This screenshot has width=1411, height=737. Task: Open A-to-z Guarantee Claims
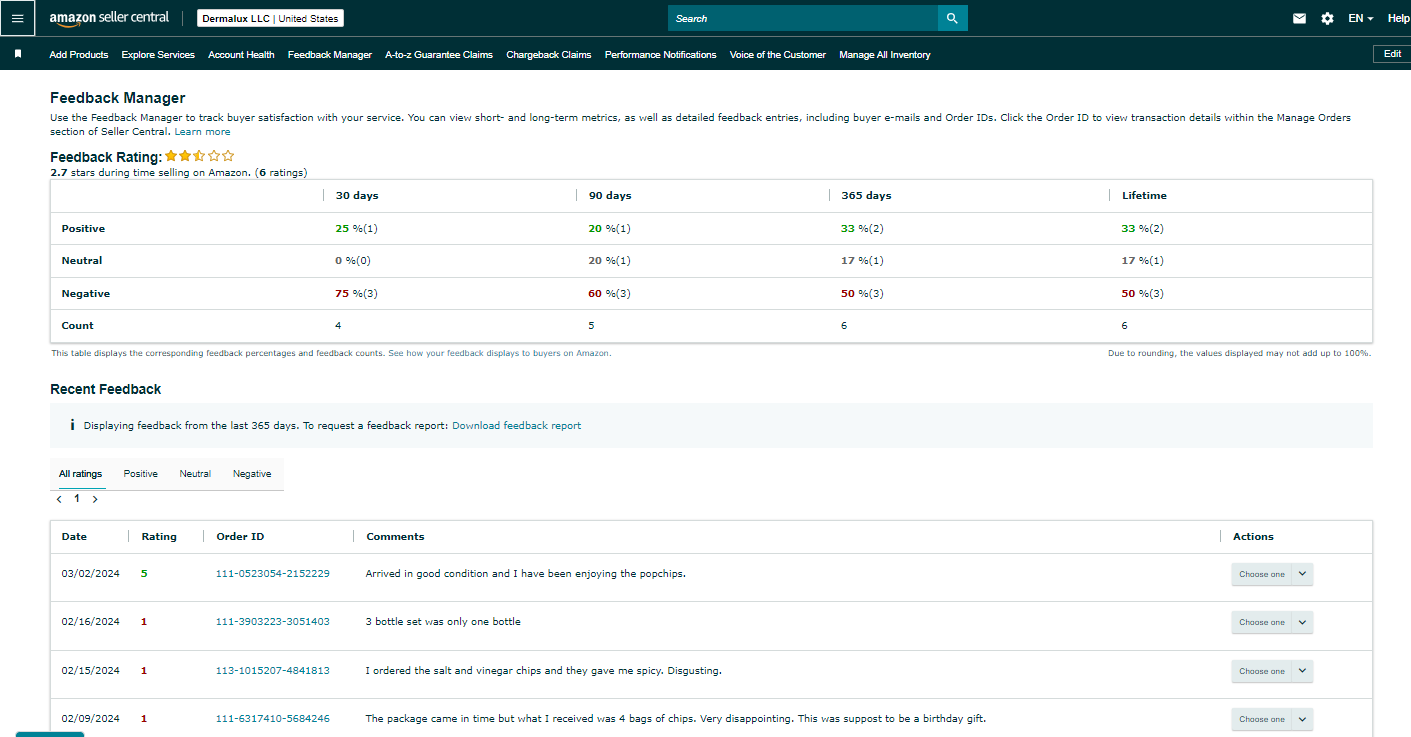pos(439,55)
